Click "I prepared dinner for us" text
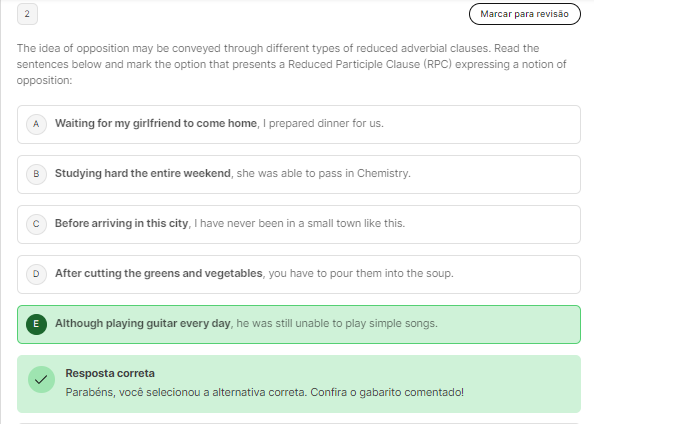695x424 pixels. click(323, 124)
